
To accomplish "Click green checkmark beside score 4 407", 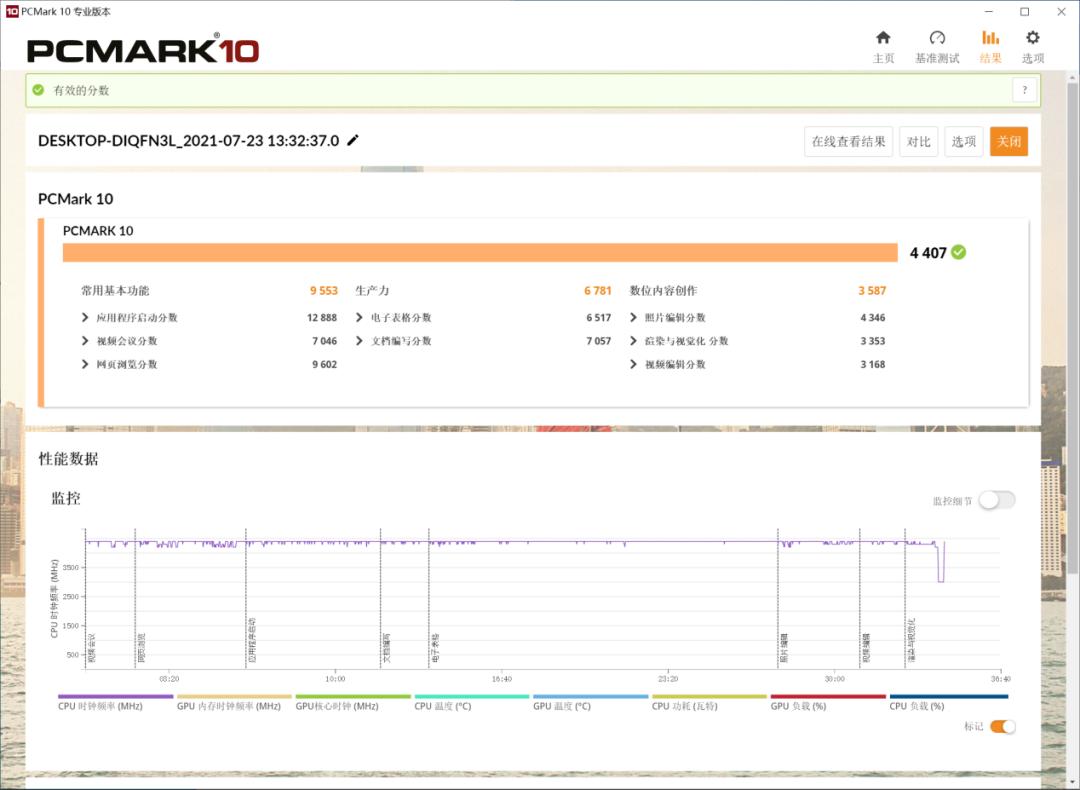I will point(959,253).
